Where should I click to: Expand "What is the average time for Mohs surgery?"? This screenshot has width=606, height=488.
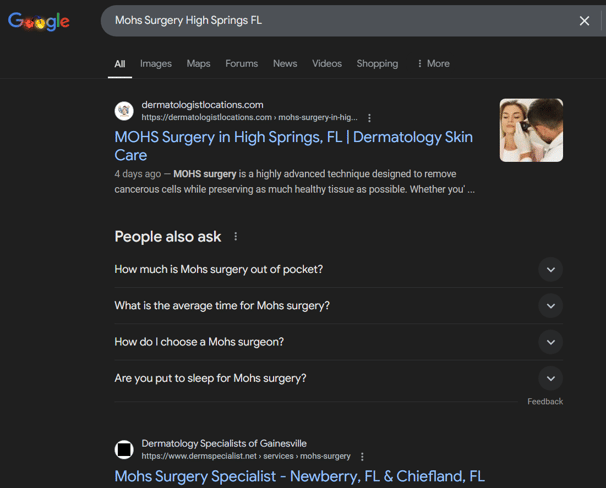point(550,306)
